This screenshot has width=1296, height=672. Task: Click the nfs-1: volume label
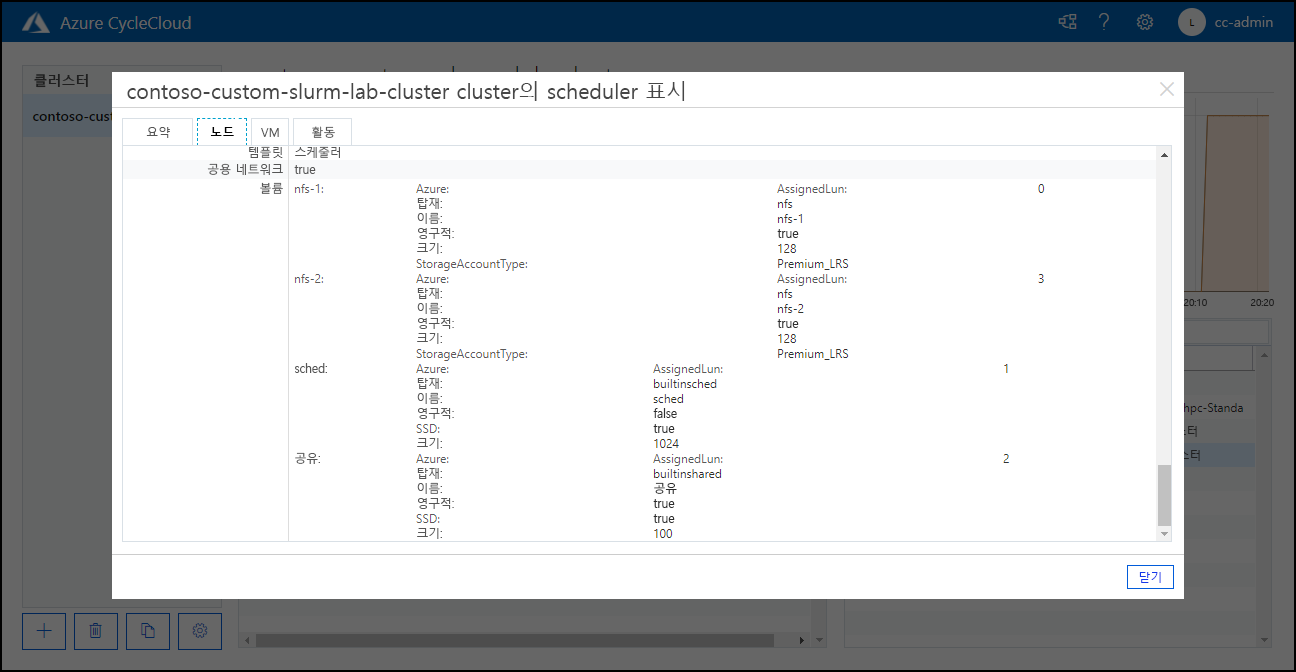click(x=309, y=189)
